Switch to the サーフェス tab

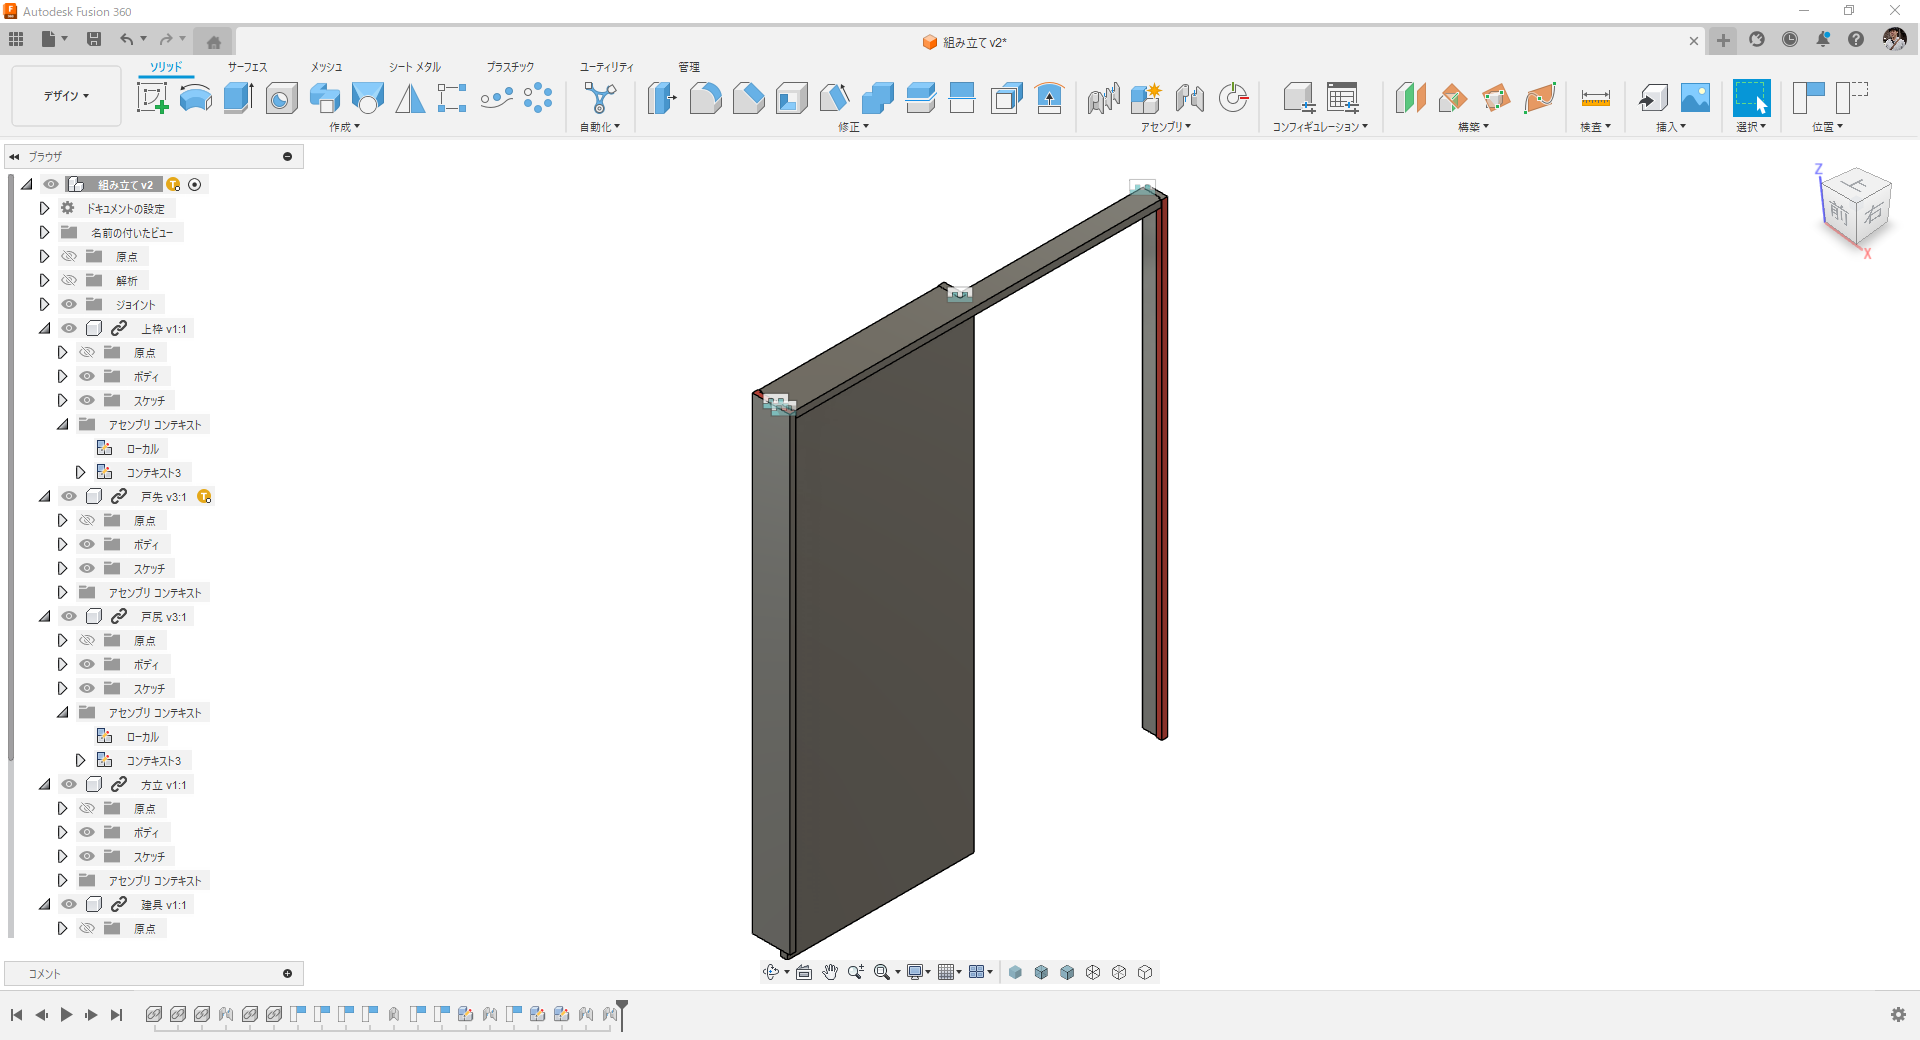coord(247,67)
